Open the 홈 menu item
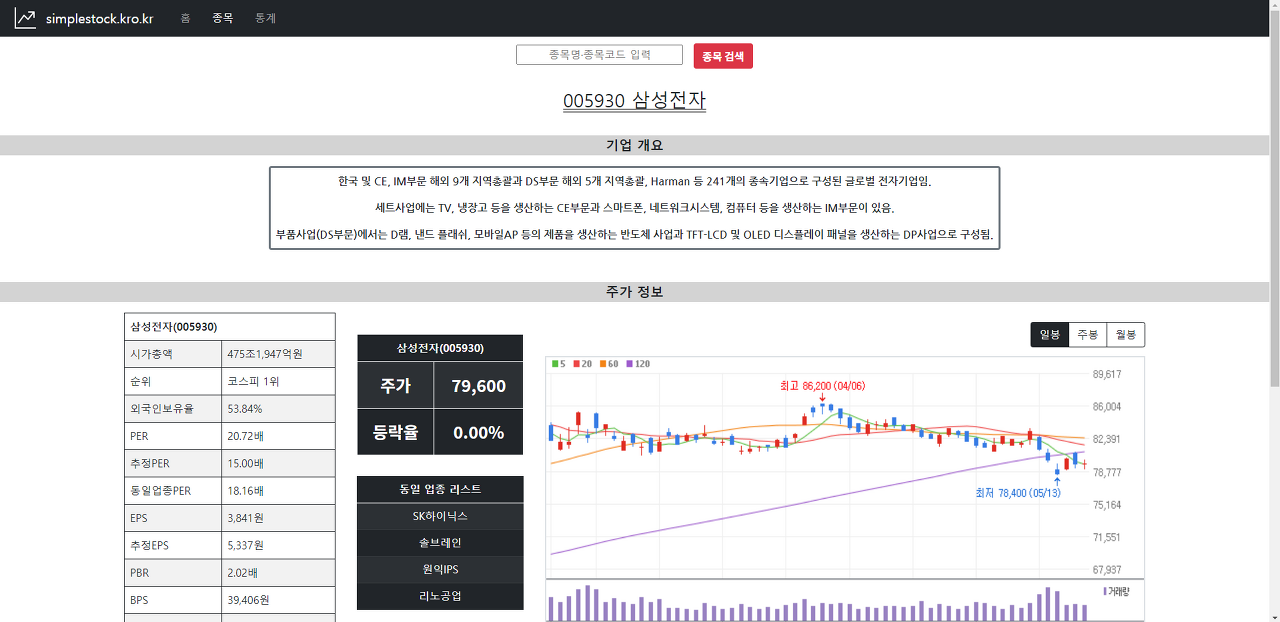This screenshot has height=622, width=1280. tap(184, 17)
